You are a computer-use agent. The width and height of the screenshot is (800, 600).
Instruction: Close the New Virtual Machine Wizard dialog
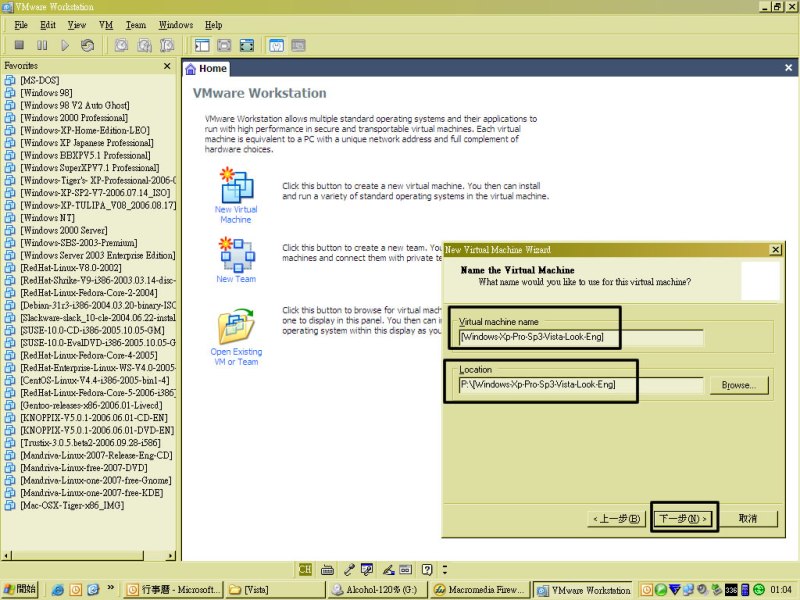click(x=775, y=249)
